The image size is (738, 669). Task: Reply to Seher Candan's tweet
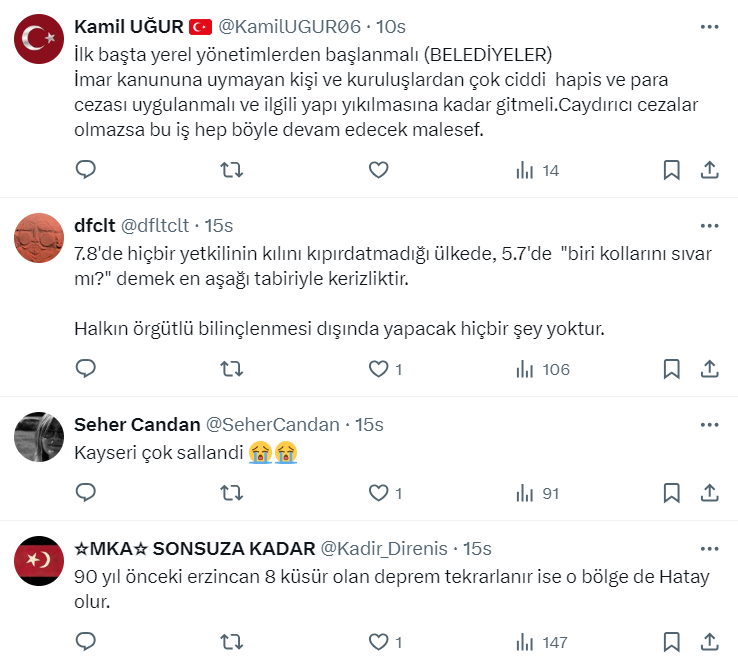(86, 493)
